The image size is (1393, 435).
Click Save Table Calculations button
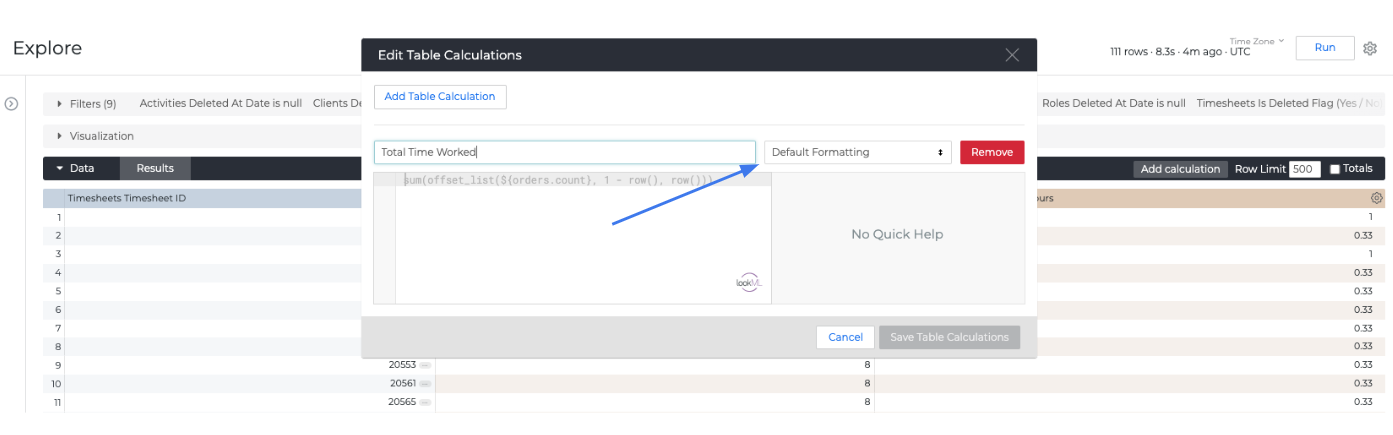coord(949,337)
